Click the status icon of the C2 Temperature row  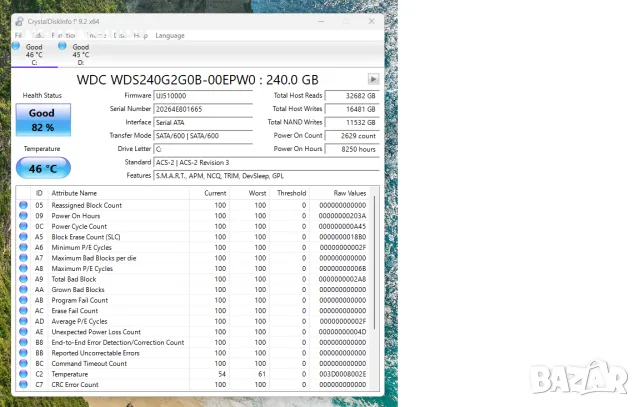pos(23,374)
